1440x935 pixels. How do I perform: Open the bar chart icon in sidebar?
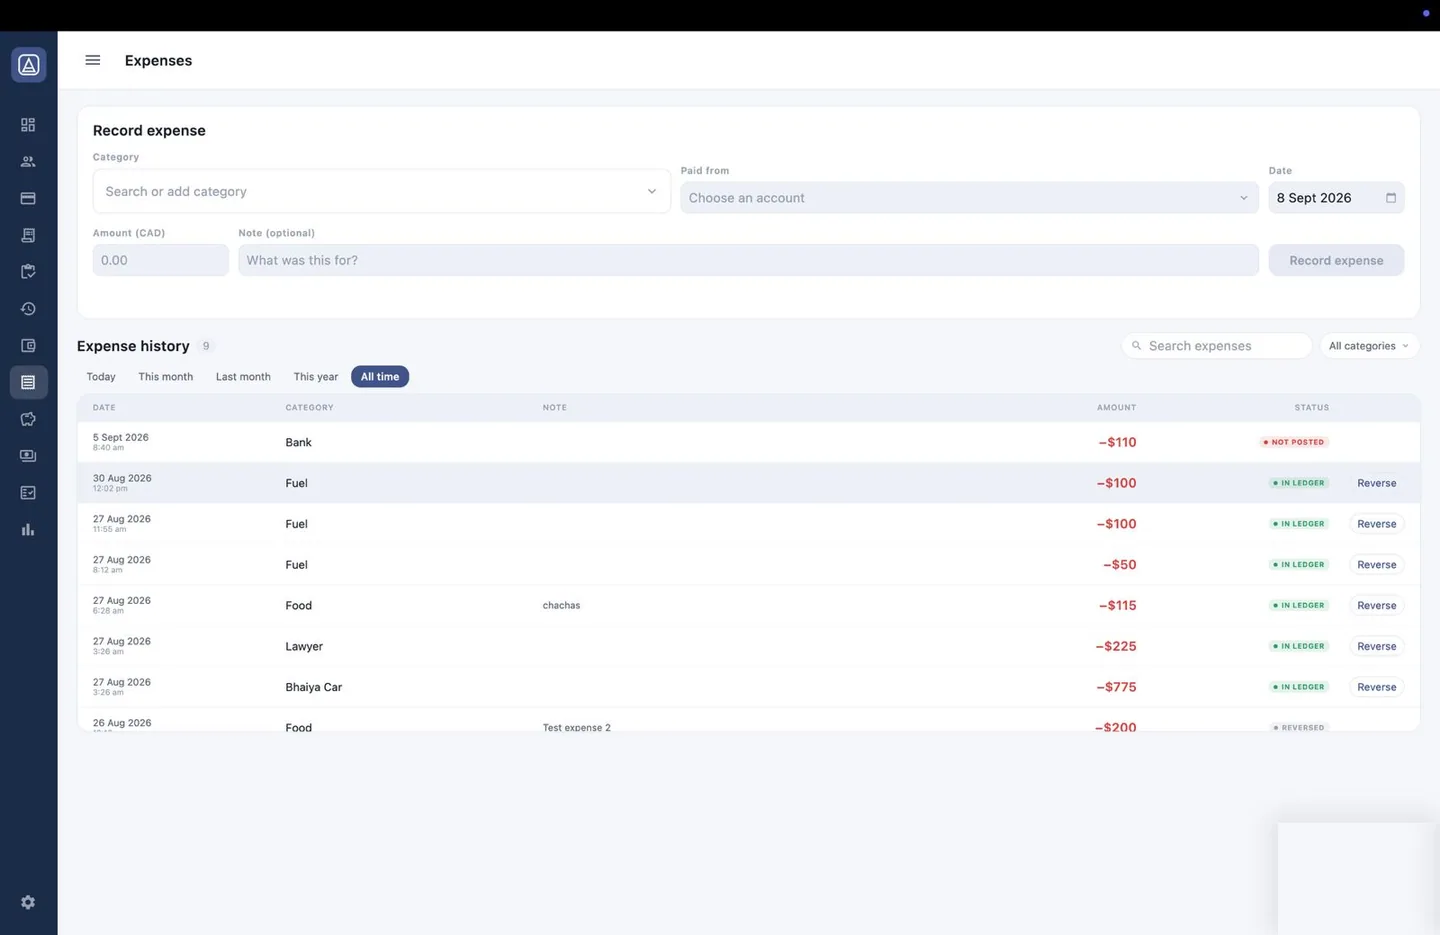[x=28, y=530]
